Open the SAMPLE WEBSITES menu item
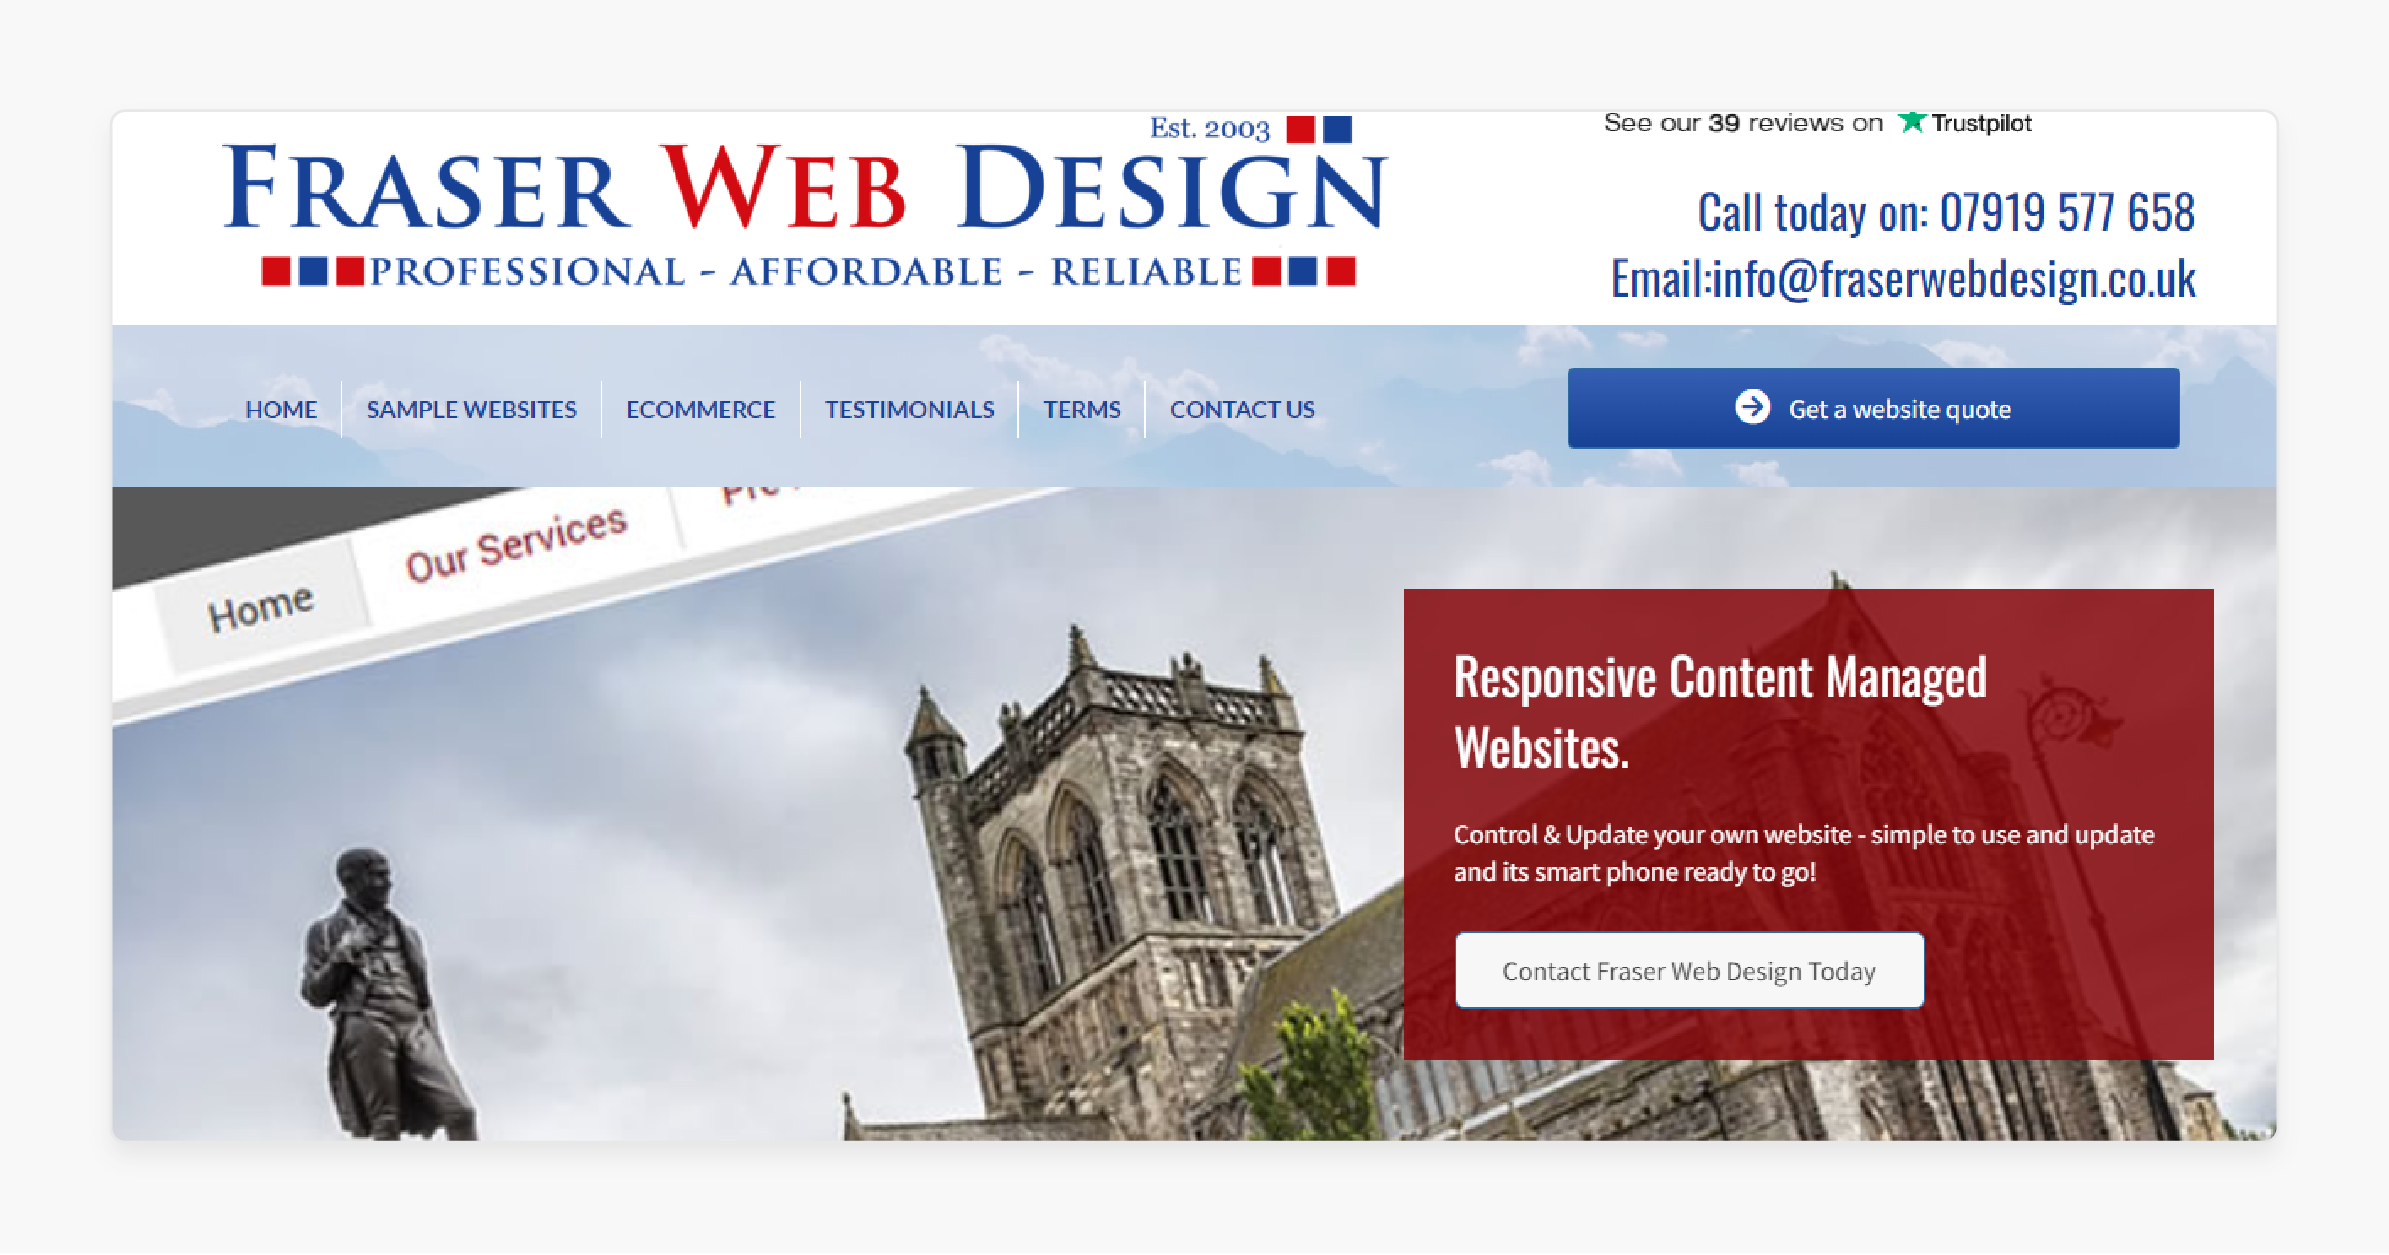 coord(469,409)
